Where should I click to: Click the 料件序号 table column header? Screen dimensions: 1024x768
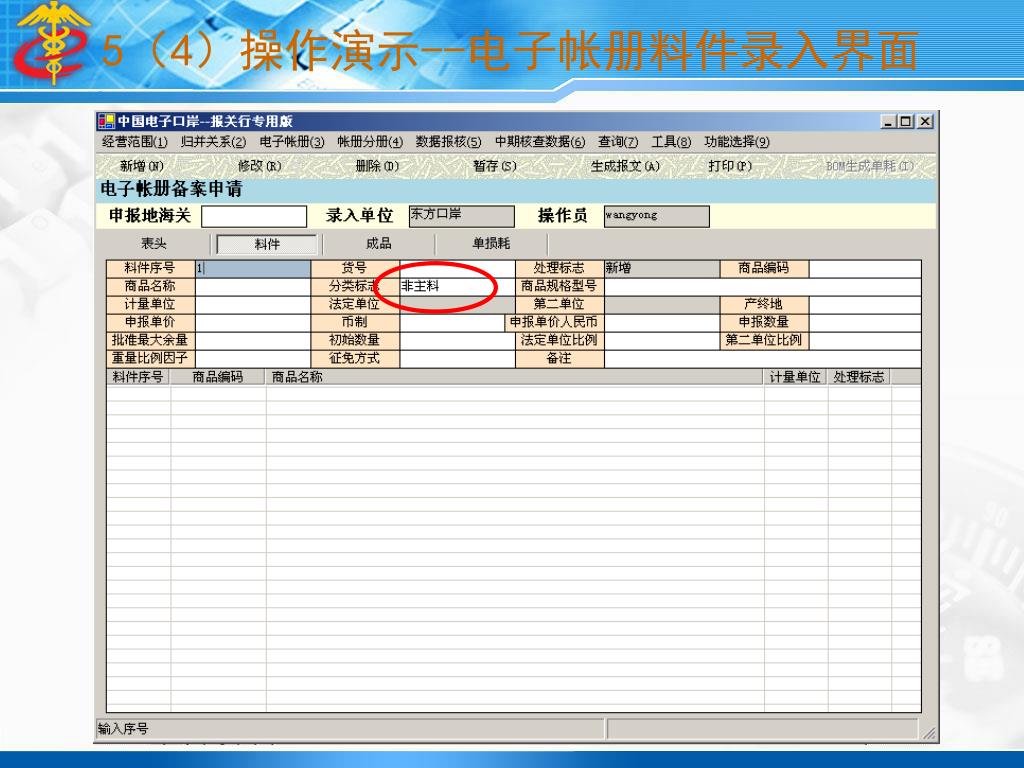(138, 377)
